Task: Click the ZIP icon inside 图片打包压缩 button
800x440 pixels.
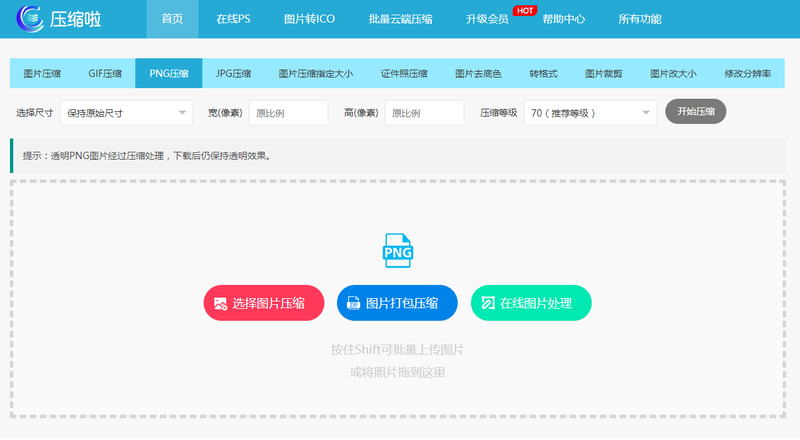Action: click(354, 303)
